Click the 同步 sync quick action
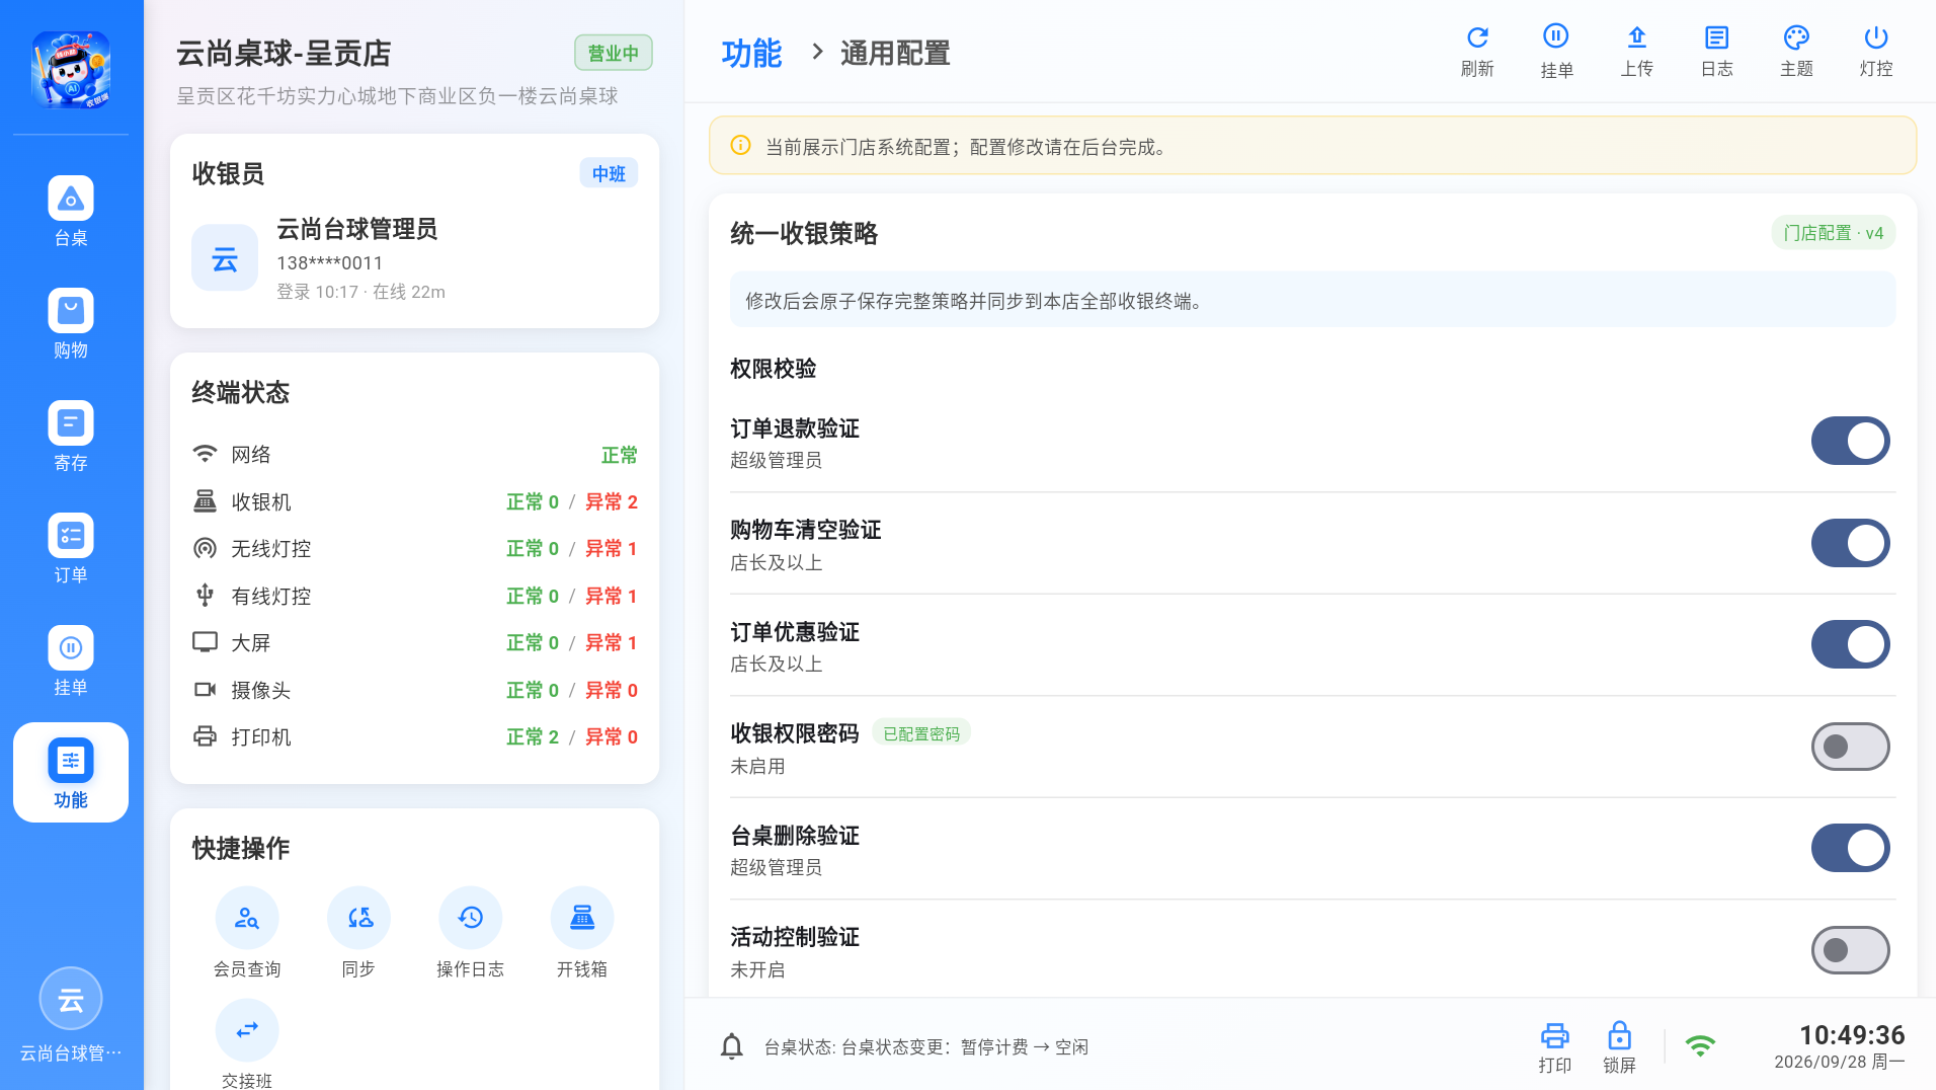 pos(359,933)
